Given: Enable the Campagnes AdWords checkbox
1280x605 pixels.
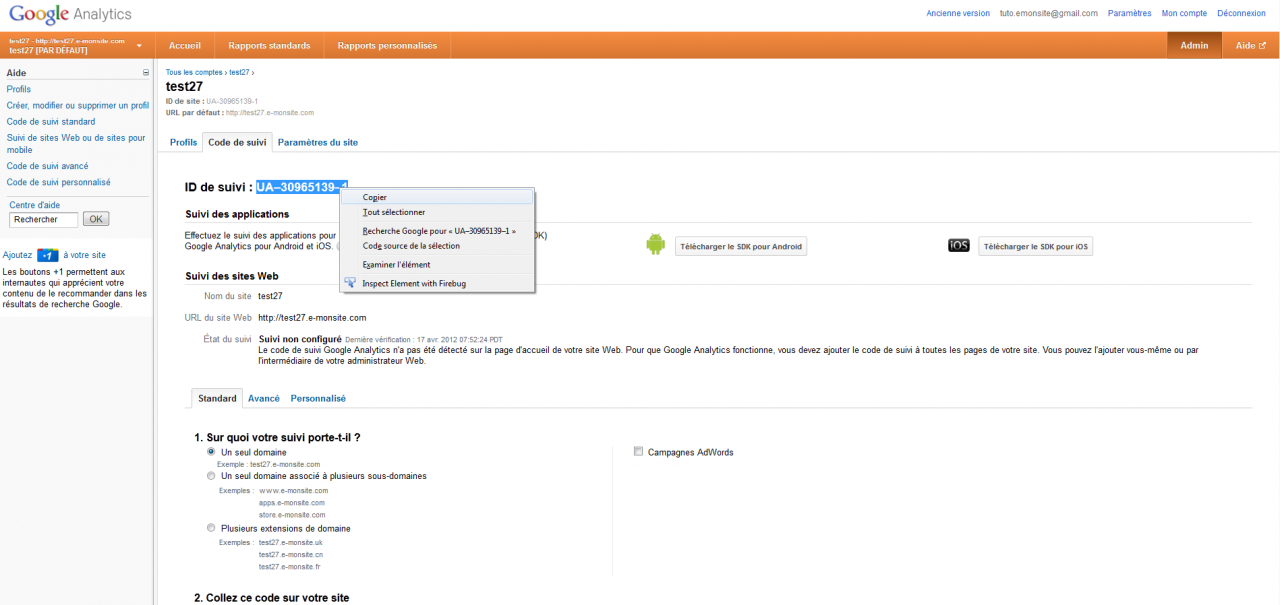Looking at the screenshot, I should [x=638, y=452].
